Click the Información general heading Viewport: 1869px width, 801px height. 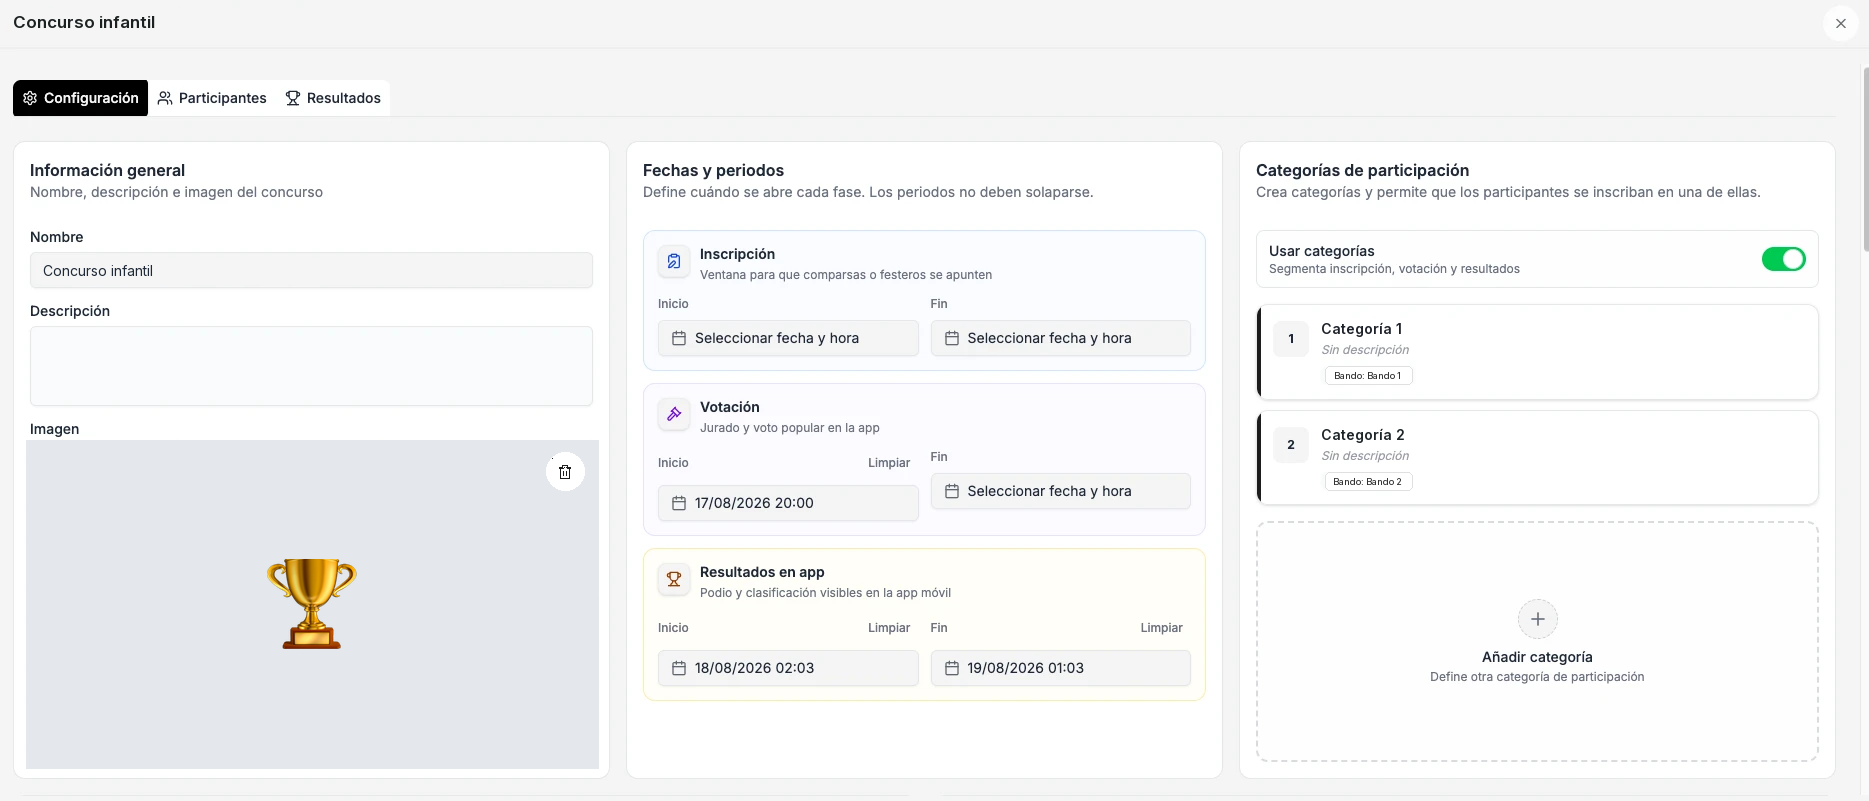(107, 170)
